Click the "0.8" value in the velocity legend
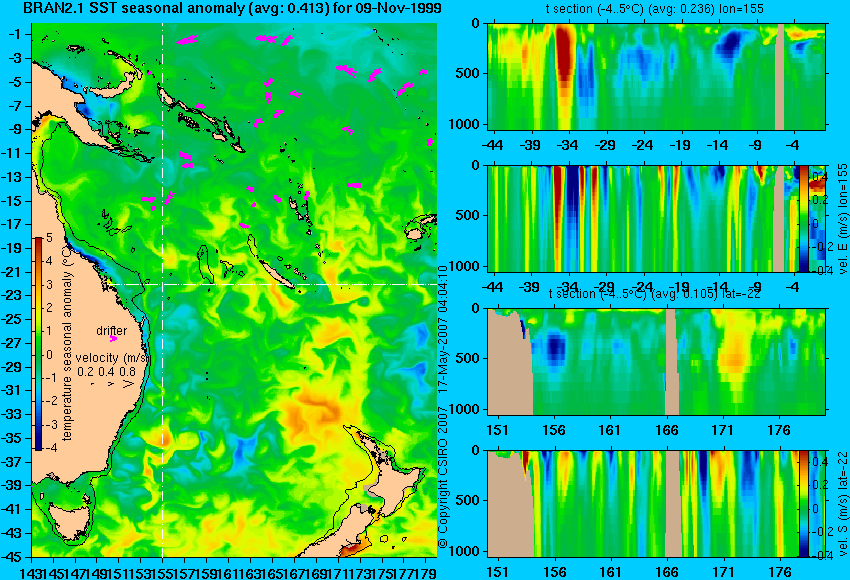Screen dimensions: 850x580 (x=127, y=372)
